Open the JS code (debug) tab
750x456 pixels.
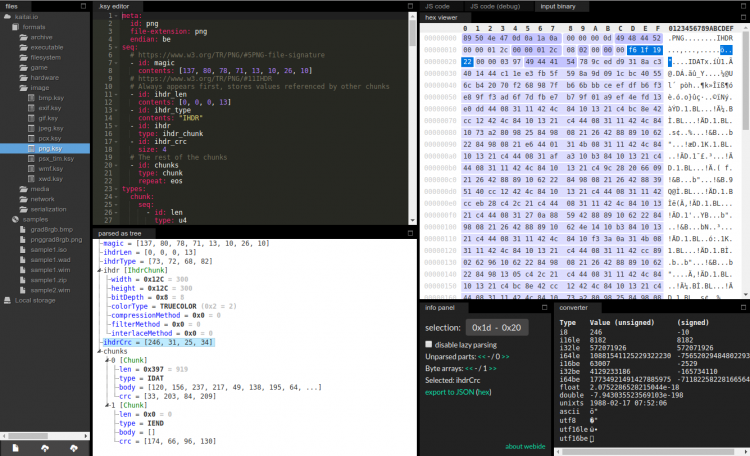click(x=495, y=6)
